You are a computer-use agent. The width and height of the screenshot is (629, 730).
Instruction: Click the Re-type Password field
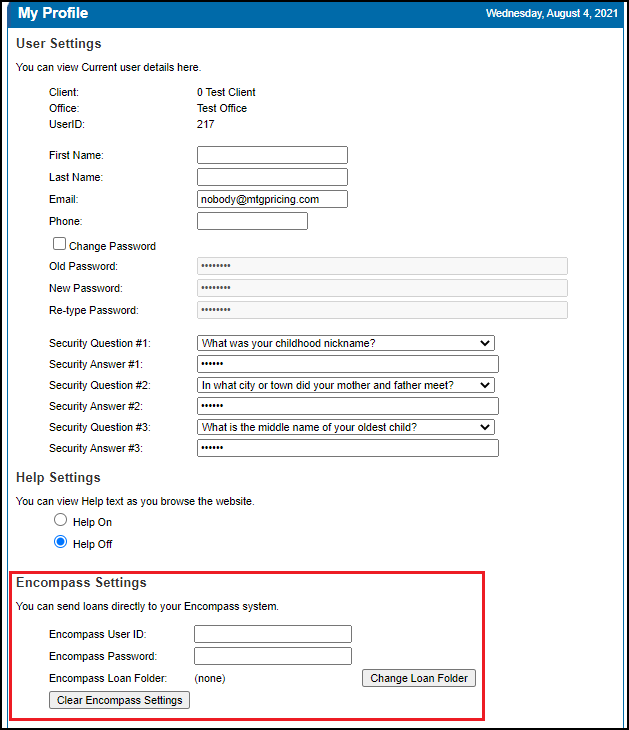[382, 310]
